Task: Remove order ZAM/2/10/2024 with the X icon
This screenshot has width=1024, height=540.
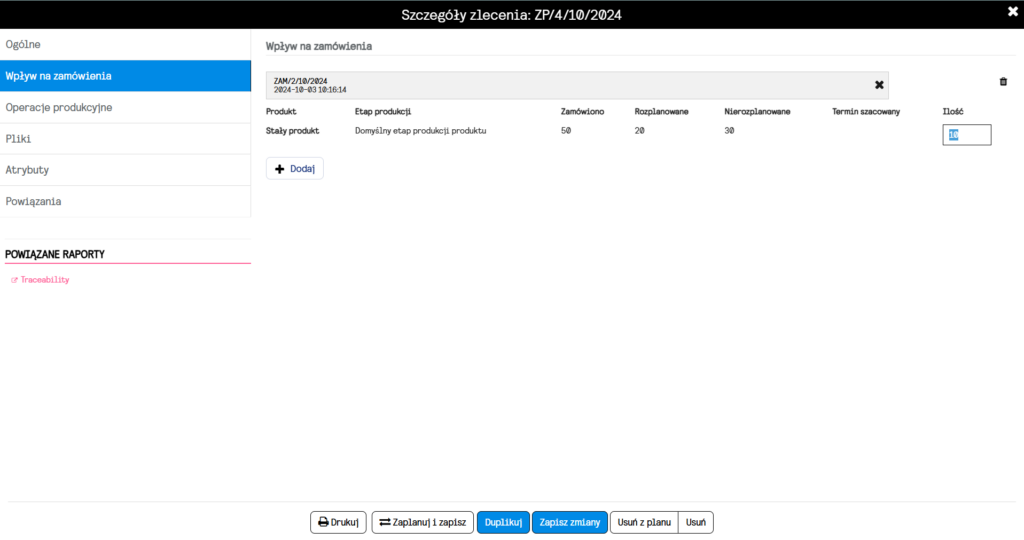Action: (x=879, y=85)
